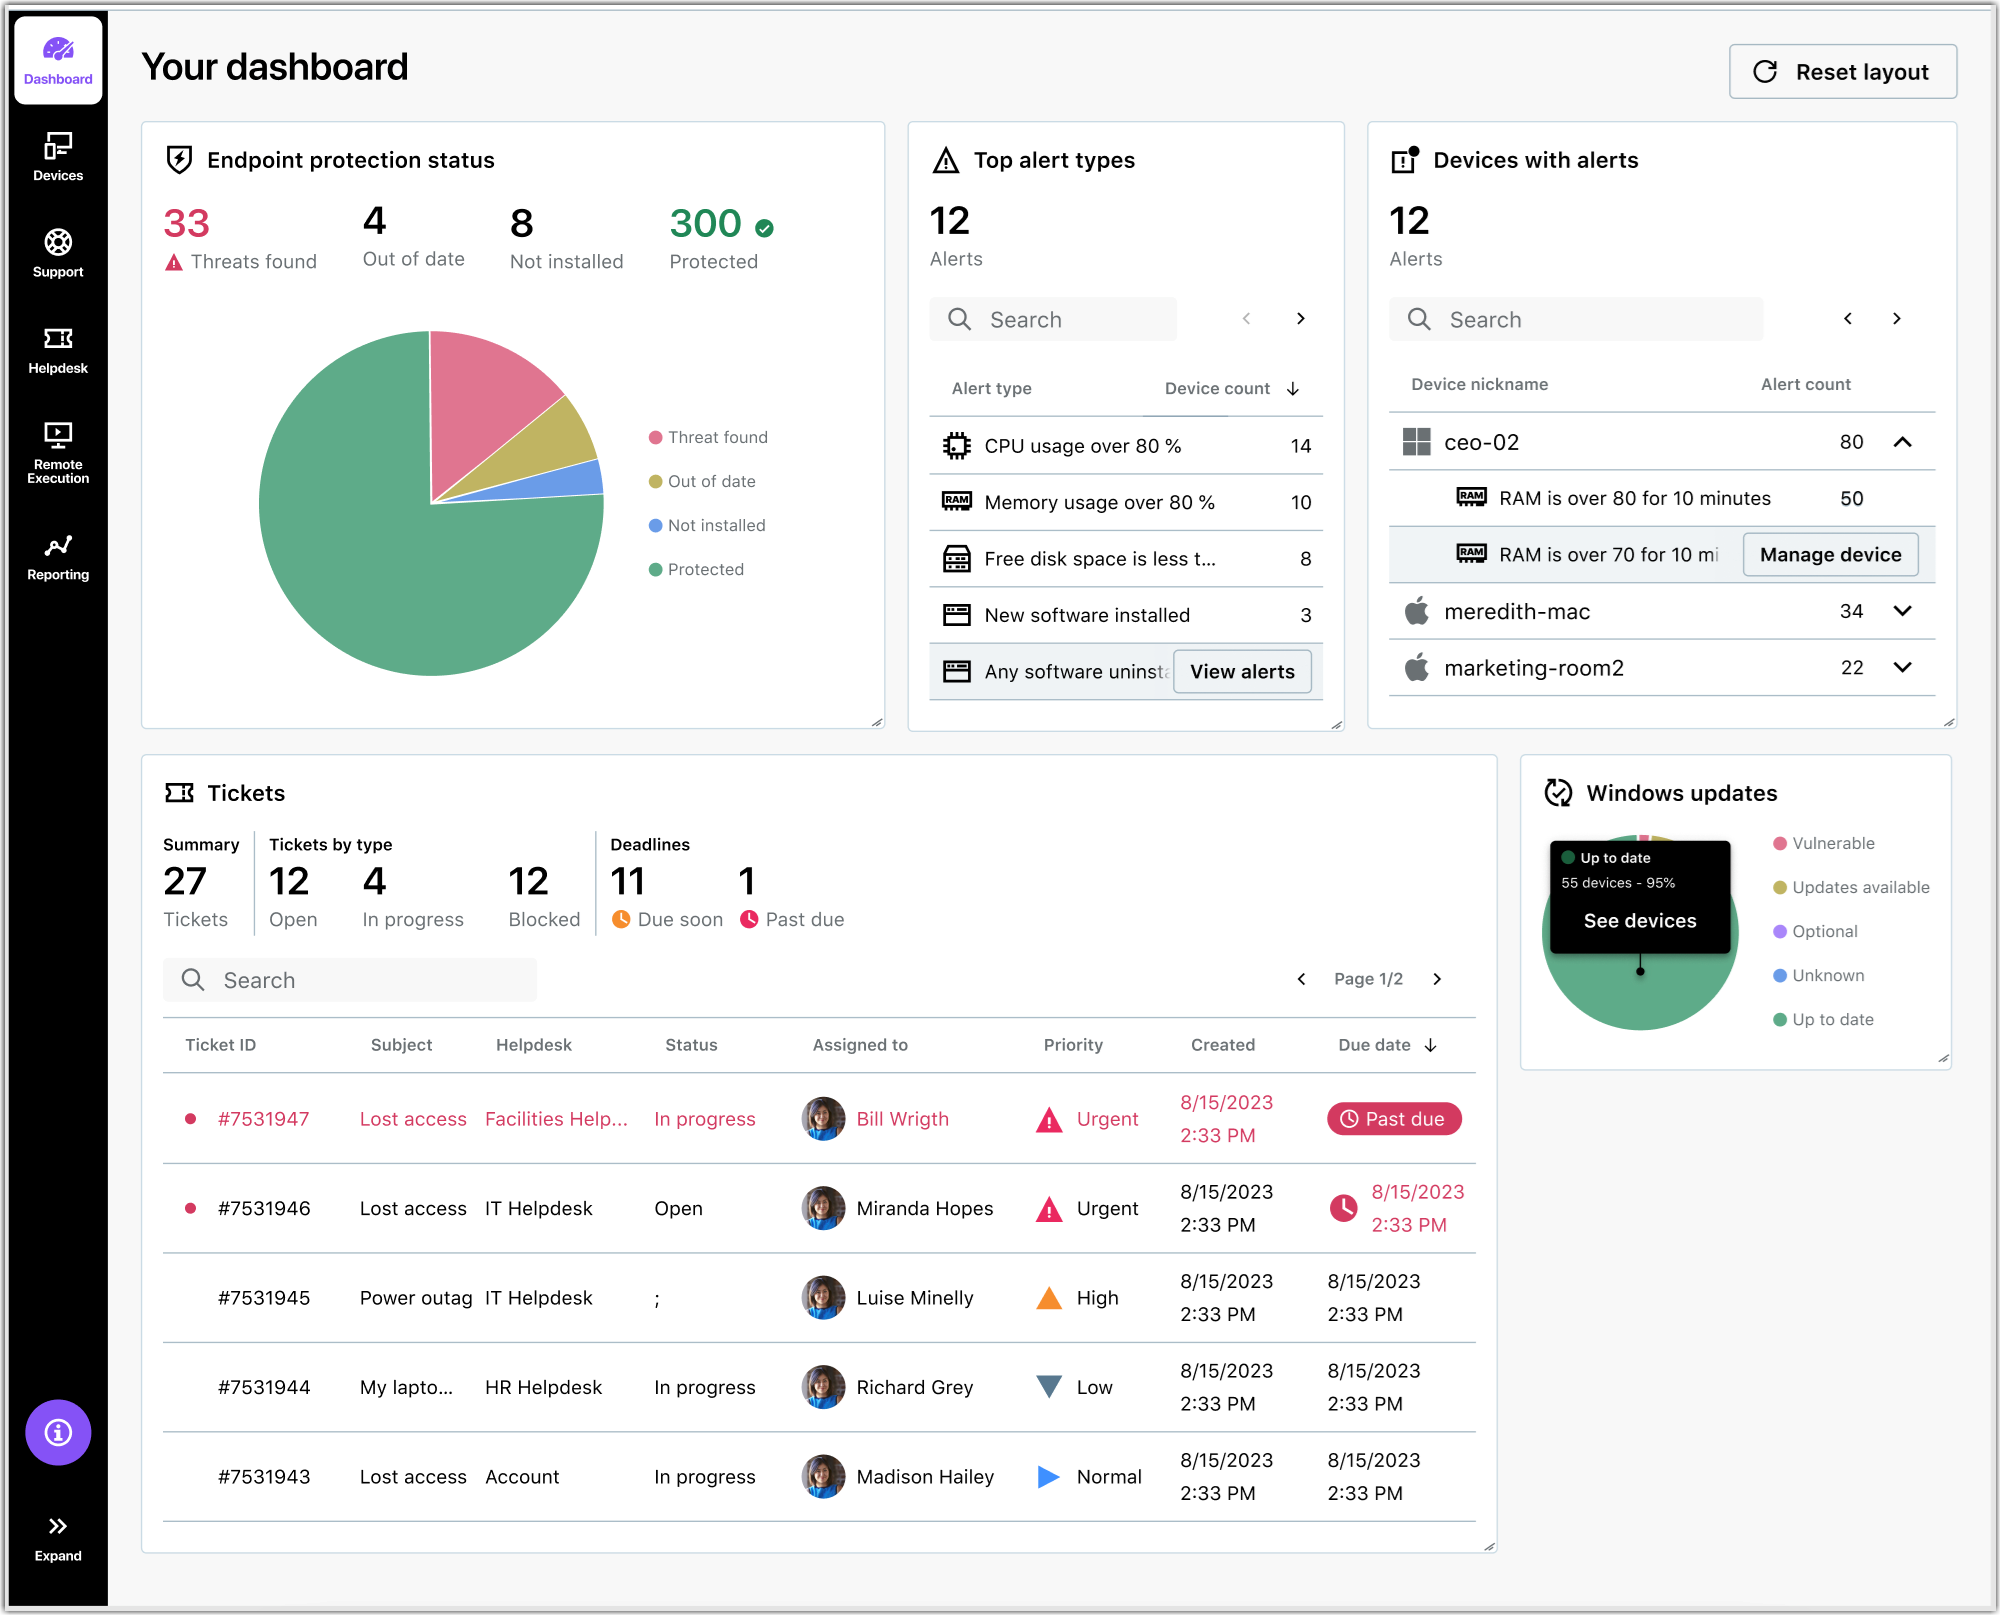This screenshot has height=1616, width=2001.
Task: Focus the Top alert types search field
Action: click(x=1053, y=320)
